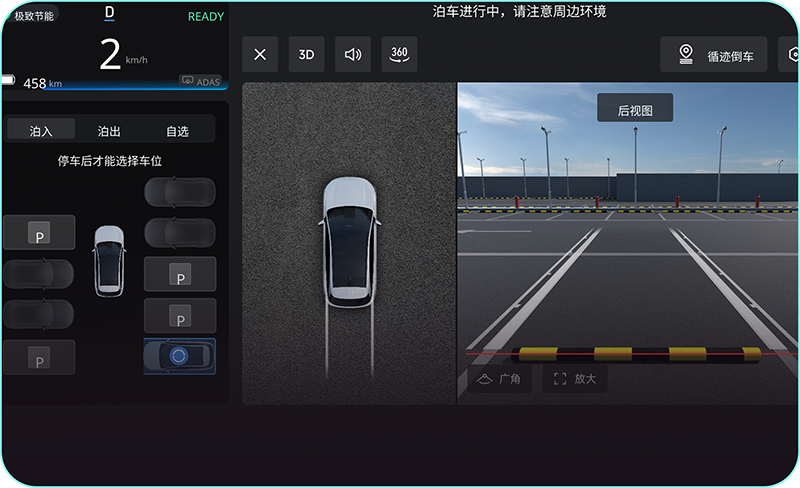Switch to 3D view mode
The height and width of the screenshot is (488, 800).
click(306, 55)
